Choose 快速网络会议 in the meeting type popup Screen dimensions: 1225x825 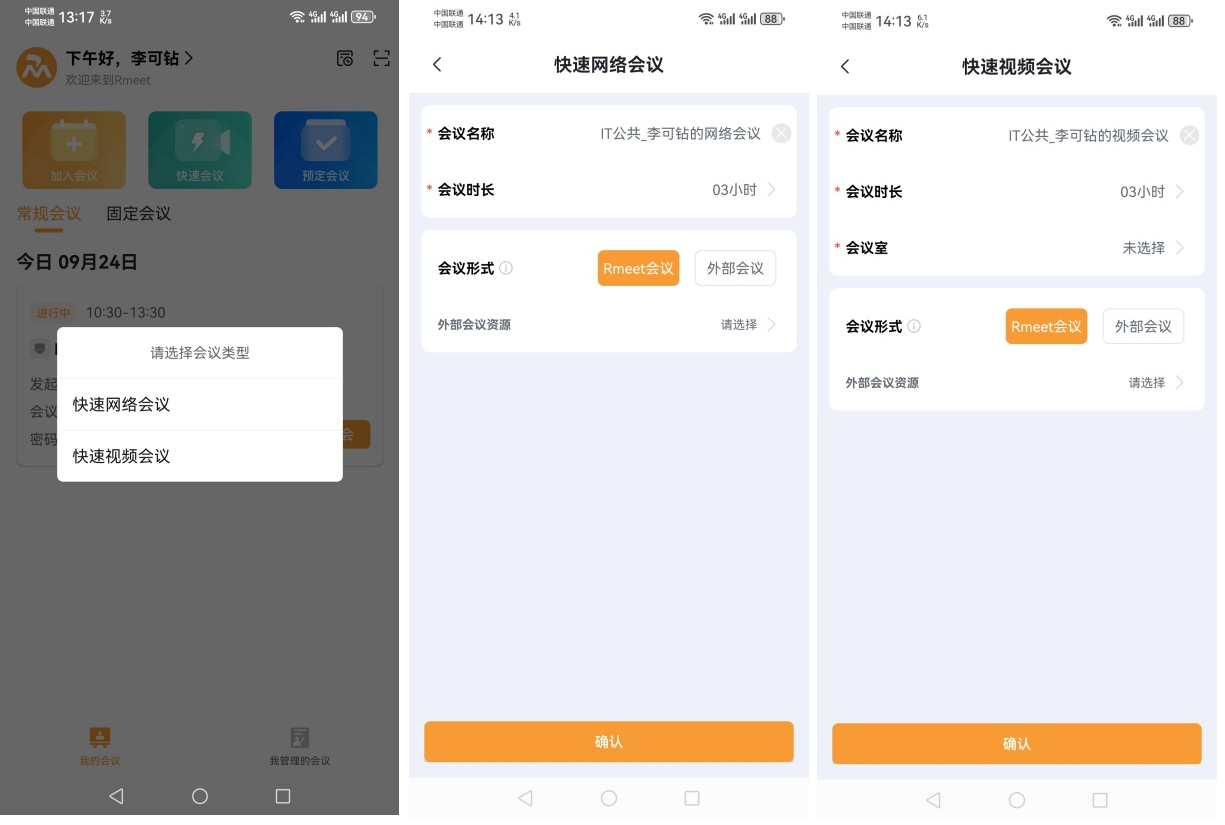click(200, 405)
